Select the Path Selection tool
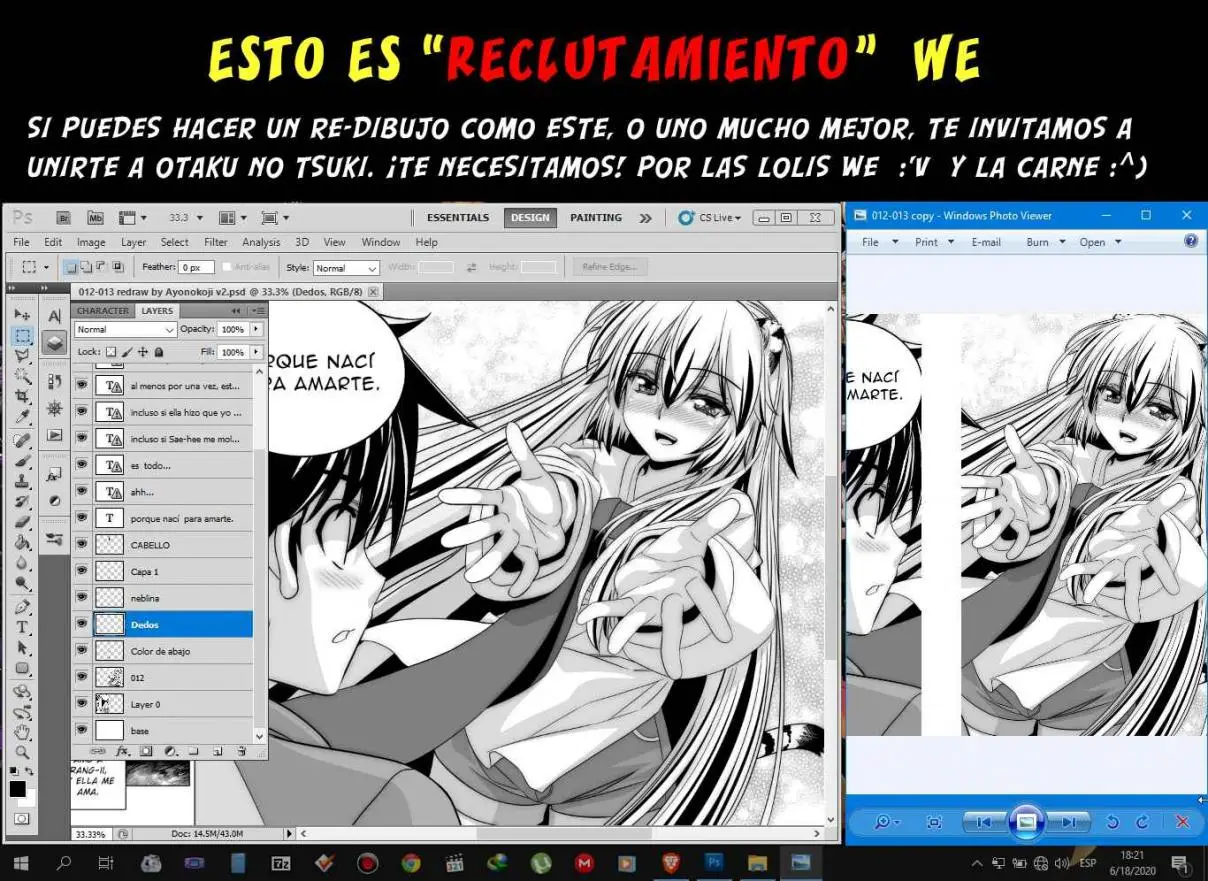Viewport: 1208px width, 881px height. (x=22, y=648)
